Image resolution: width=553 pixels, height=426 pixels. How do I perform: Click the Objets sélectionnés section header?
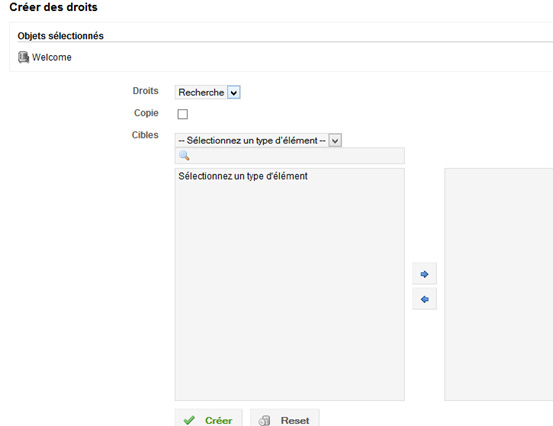point(60,36)
